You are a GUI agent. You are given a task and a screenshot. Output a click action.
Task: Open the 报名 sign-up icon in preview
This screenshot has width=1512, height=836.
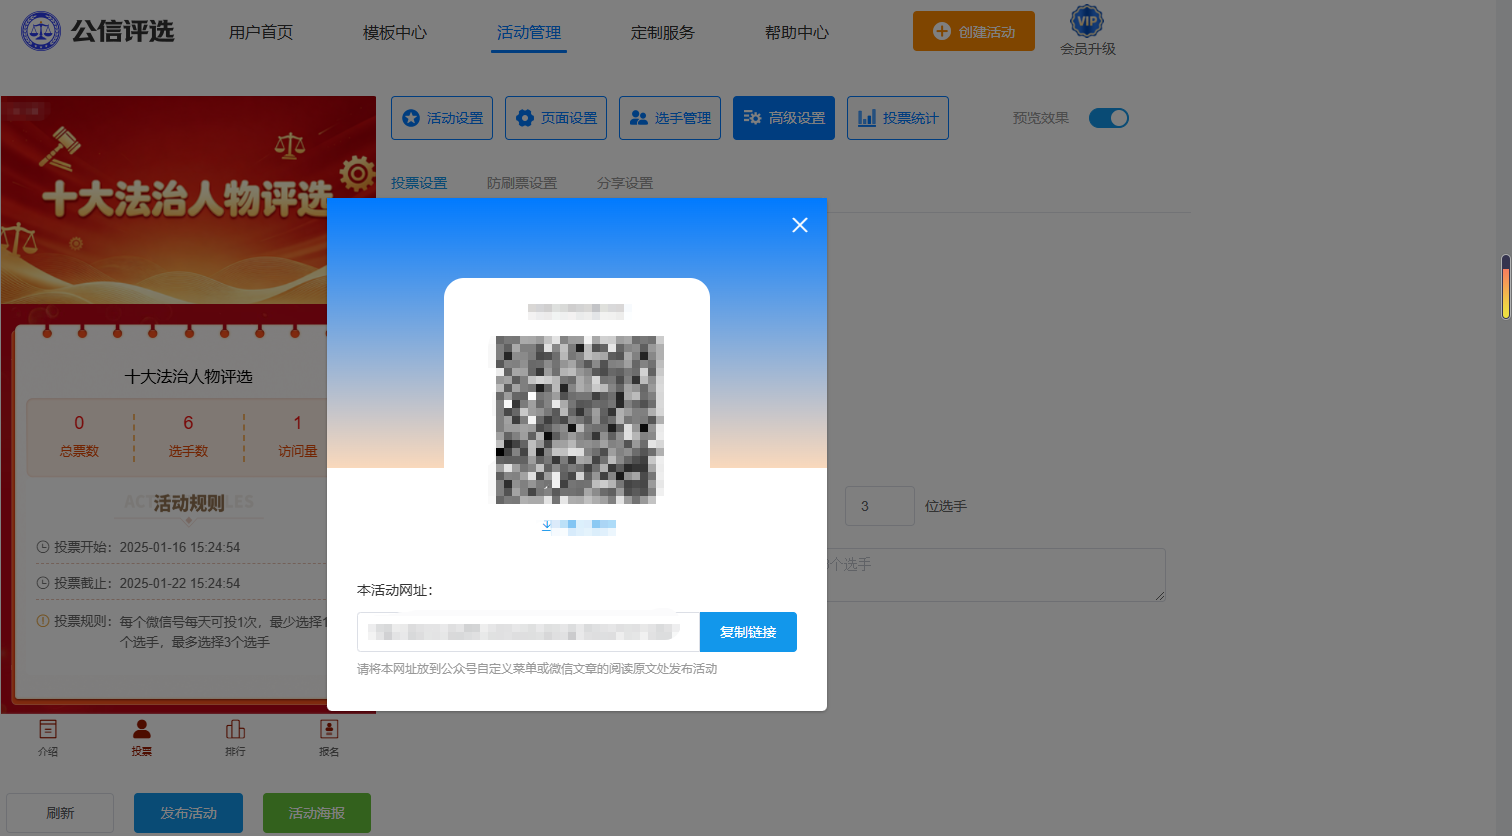329,736
